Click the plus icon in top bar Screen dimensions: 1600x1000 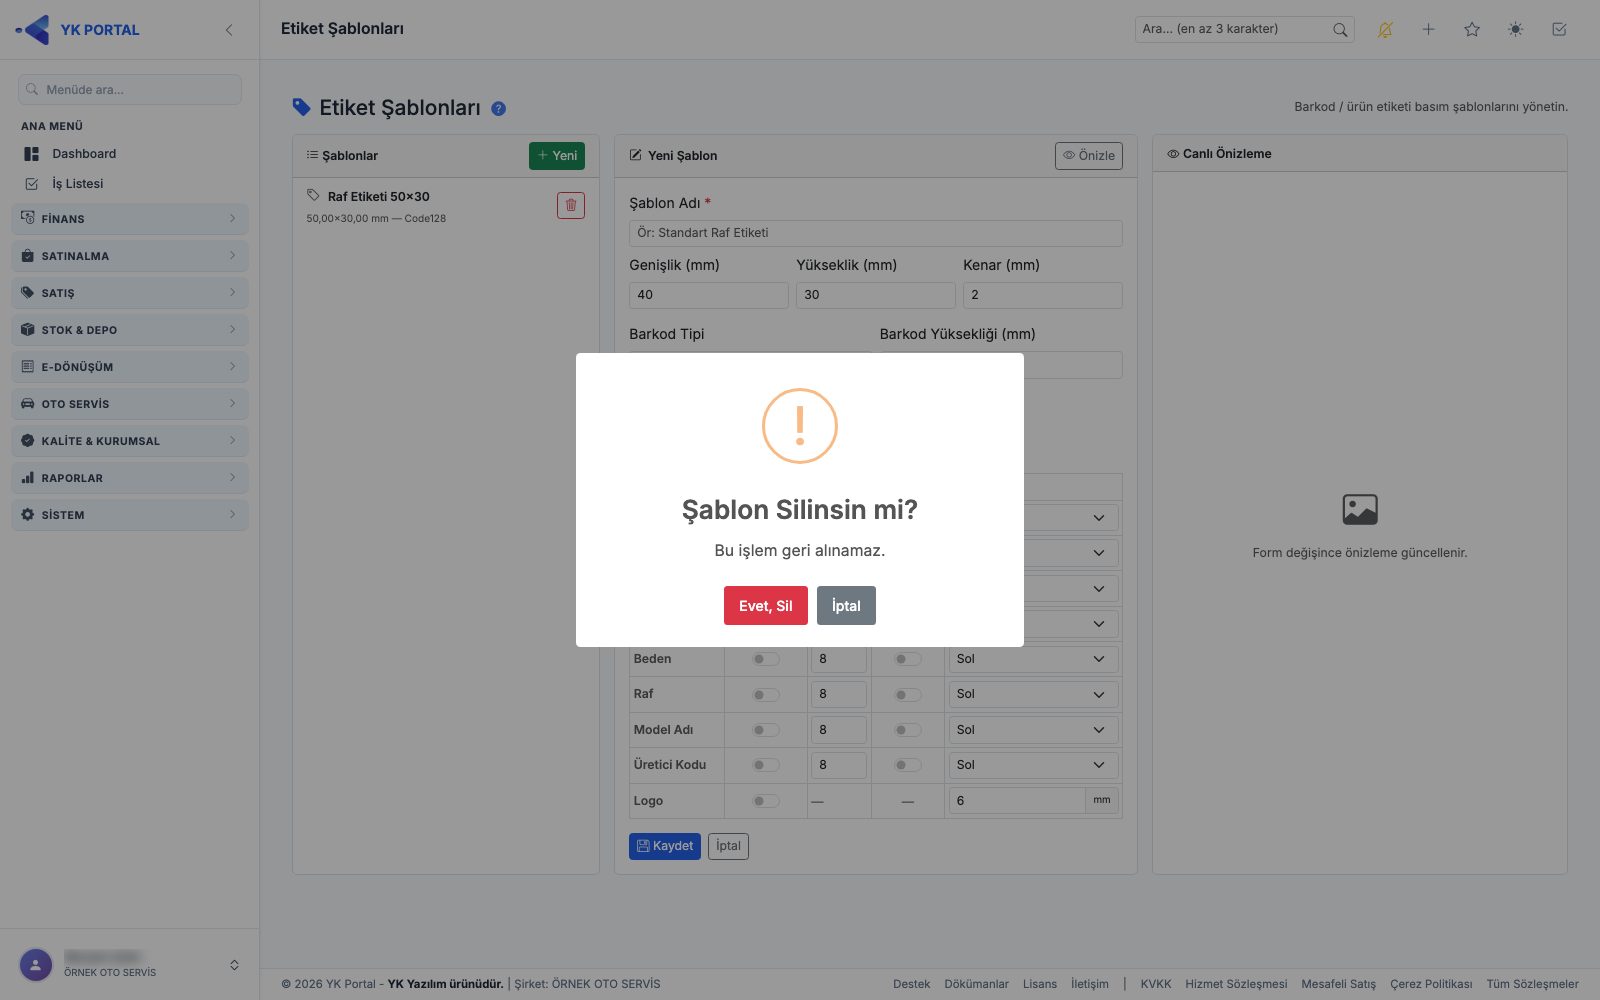1429,30
